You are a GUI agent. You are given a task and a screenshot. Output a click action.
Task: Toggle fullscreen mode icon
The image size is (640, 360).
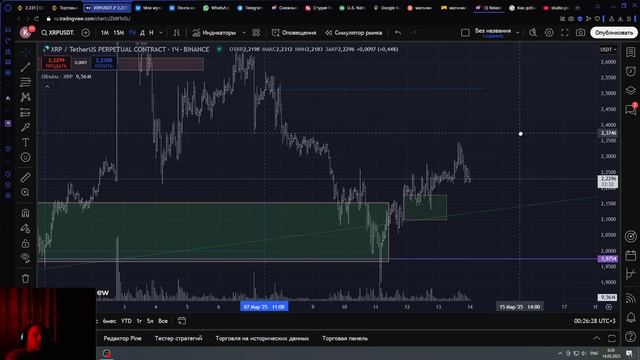[x=564, y=33]
